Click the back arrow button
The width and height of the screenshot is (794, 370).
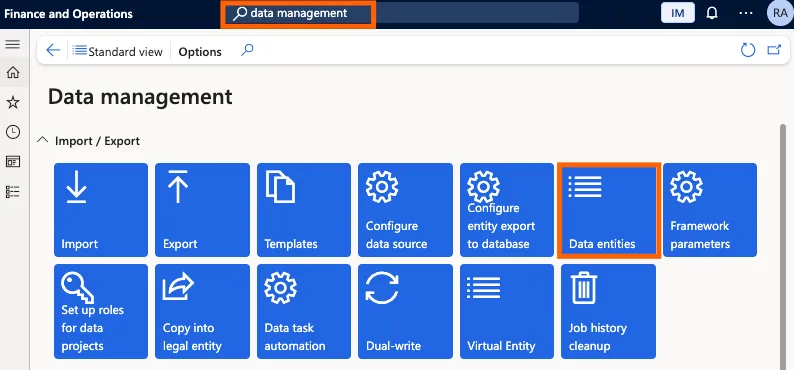pos(53,50)
